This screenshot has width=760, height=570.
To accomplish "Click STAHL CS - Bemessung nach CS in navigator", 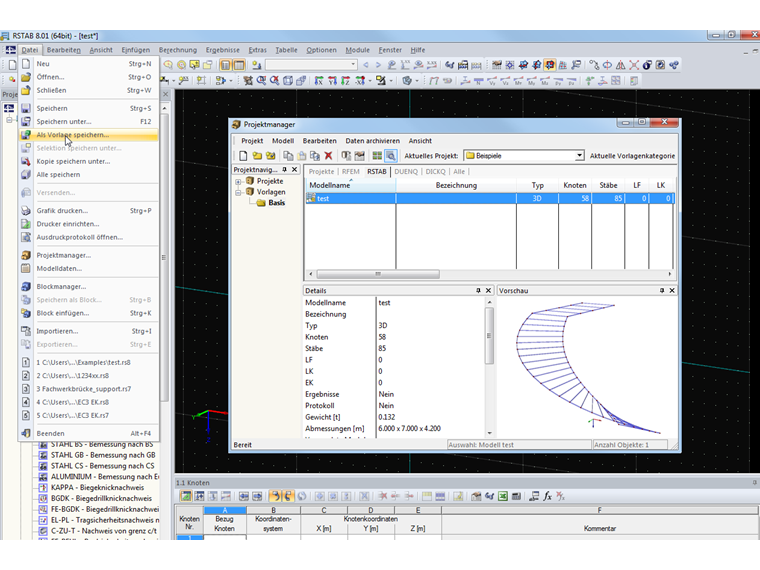I will pyautogui.click(x=103, y=466).
